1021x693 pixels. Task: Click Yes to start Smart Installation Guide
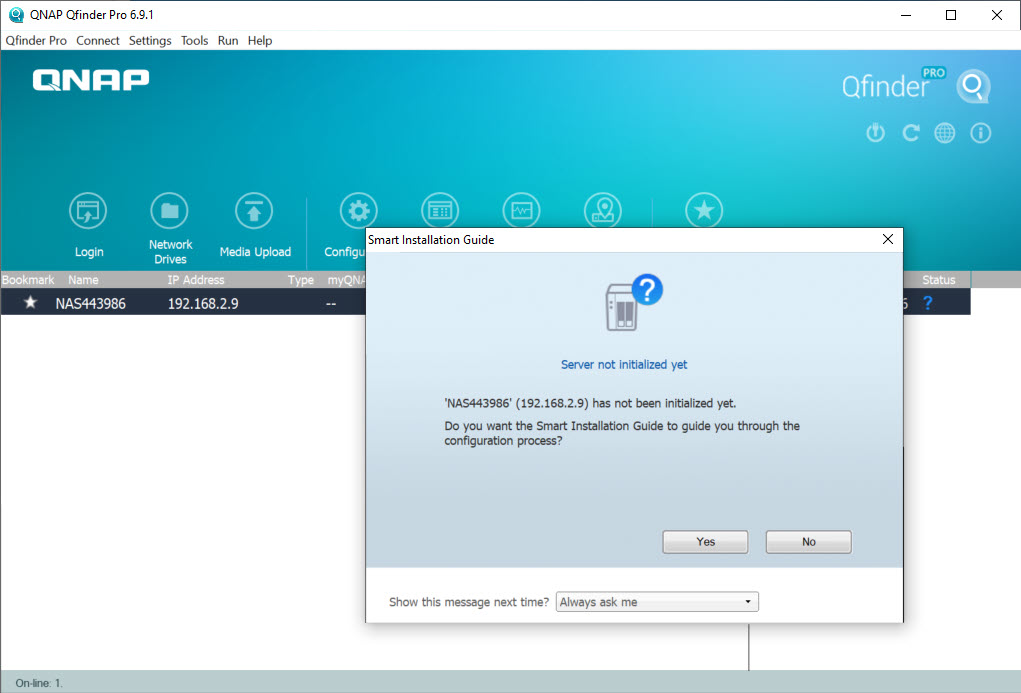click(705, 542)
